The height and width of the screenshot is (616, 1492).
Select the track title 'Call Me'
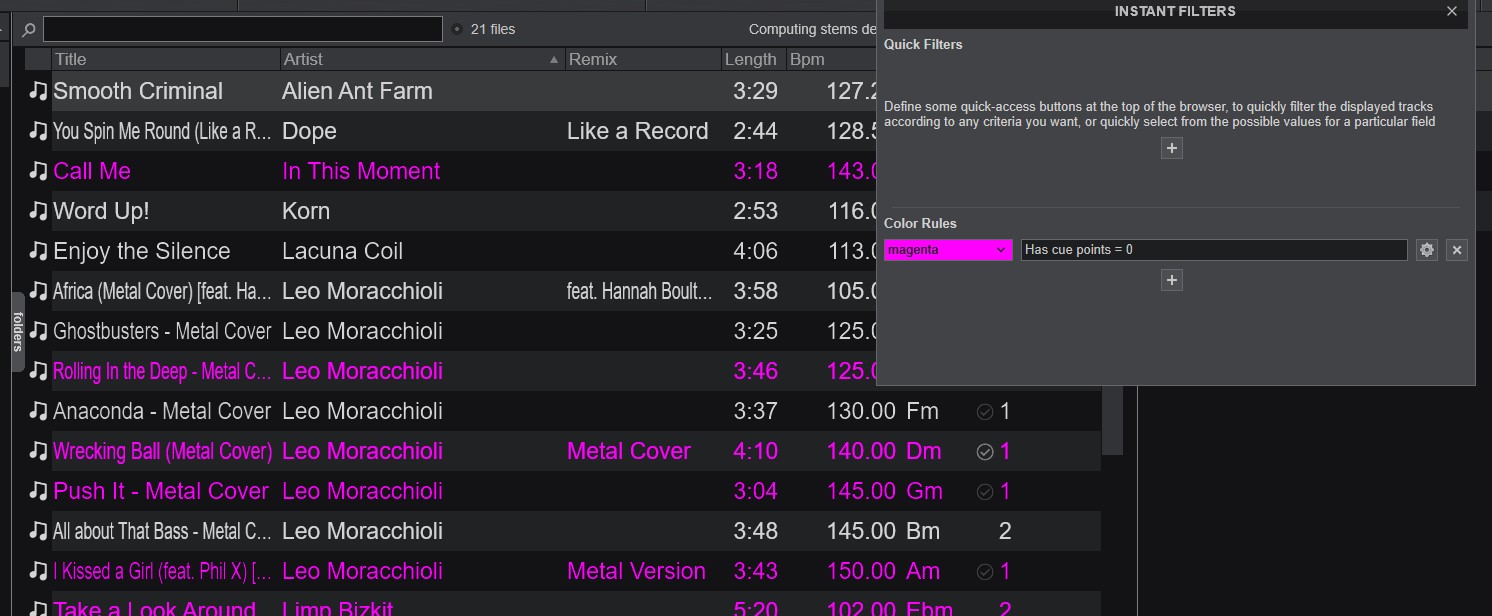(92, 171)
